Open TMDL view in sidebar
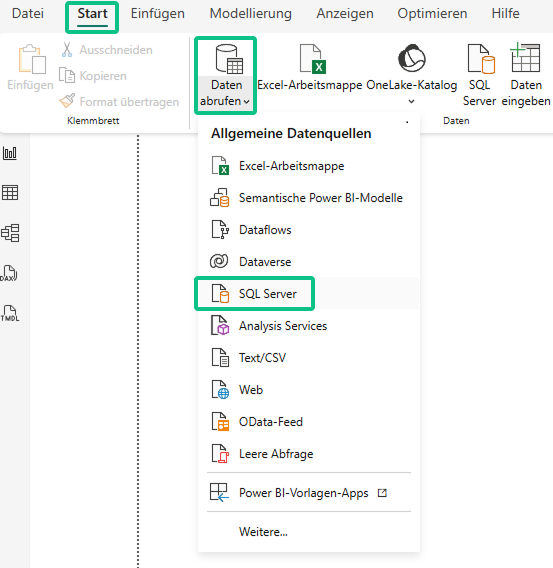The image size is (553, 568). (x=10, y=313)
